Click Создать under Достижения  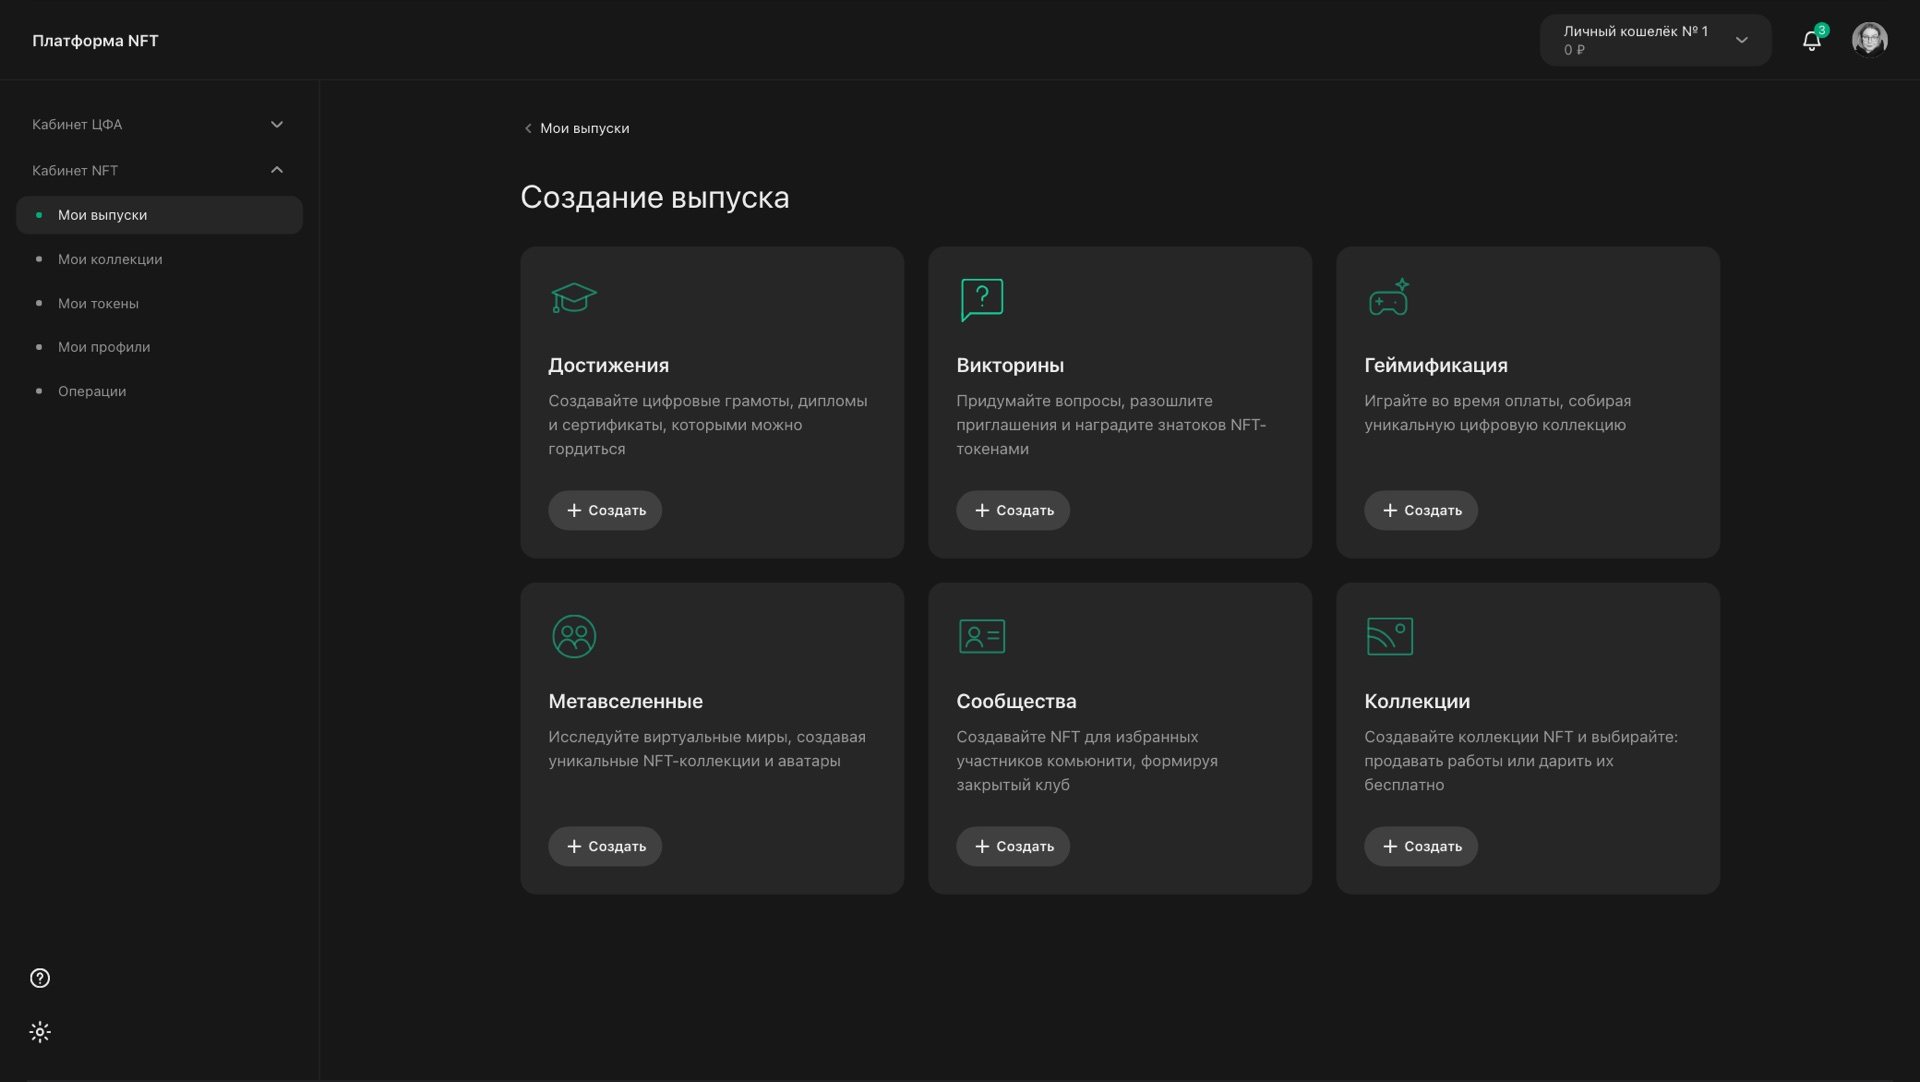pyautogui.click(x=605, y=510)
